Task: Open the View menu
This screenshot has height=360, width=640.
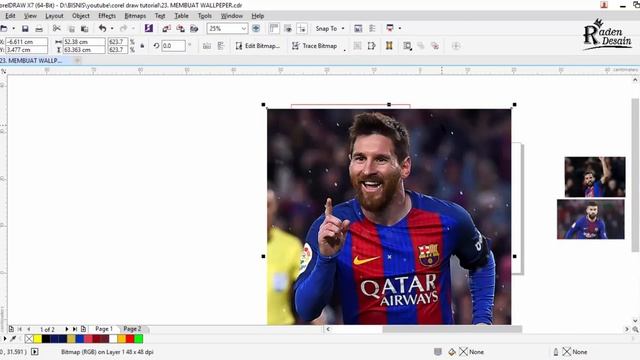Action: (30, 16)
